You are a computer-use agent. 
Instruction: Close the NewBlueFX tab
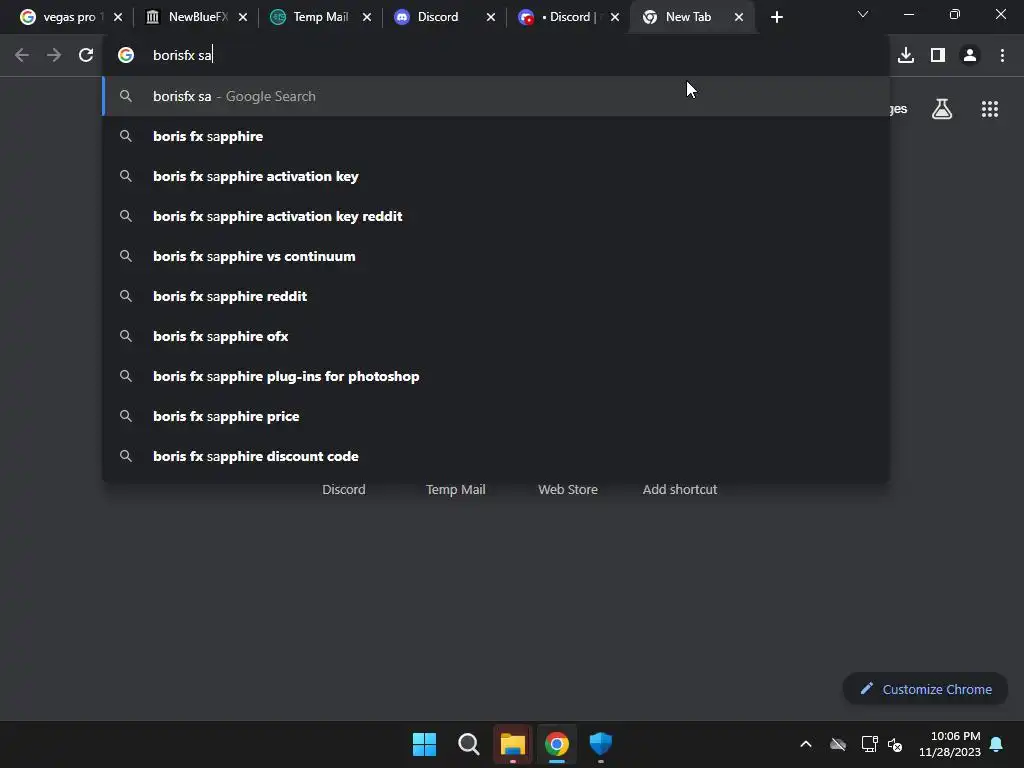243,17
